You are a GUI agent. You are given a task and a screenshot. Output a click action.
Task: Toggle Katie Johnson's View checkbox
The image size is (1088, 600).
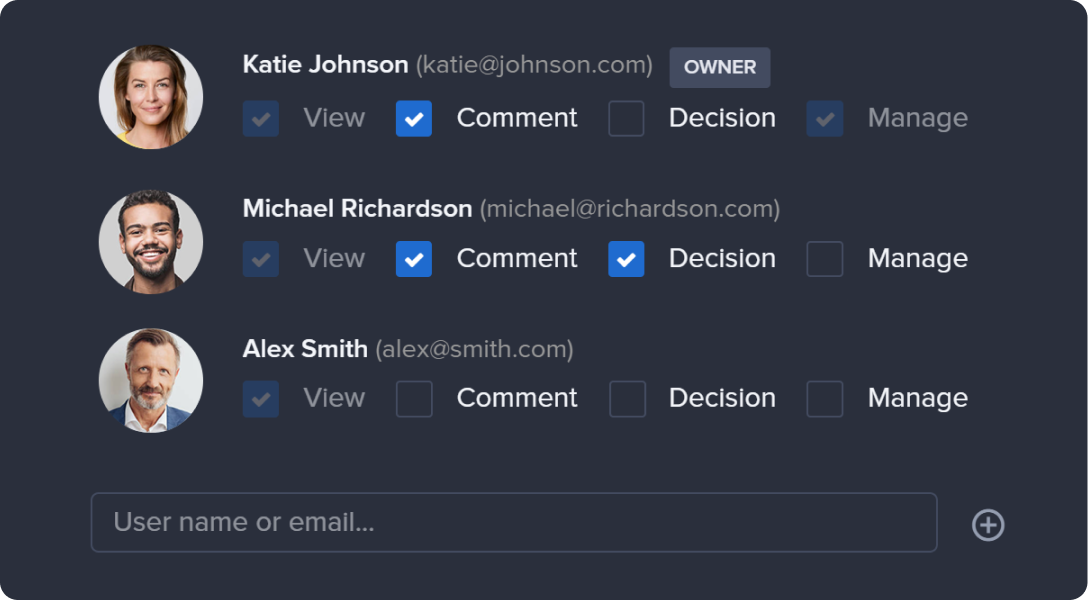[x=261, y=119]
